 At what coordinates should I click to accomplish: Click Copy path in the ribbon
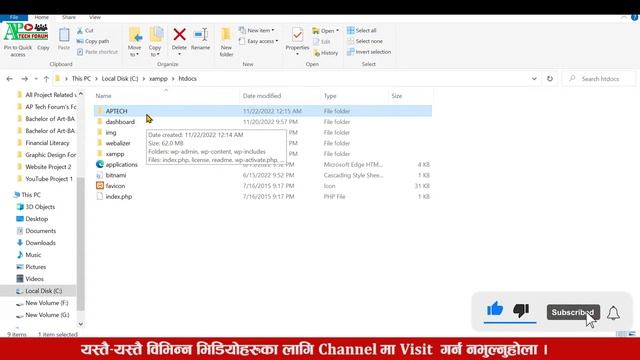pos(93,41)
